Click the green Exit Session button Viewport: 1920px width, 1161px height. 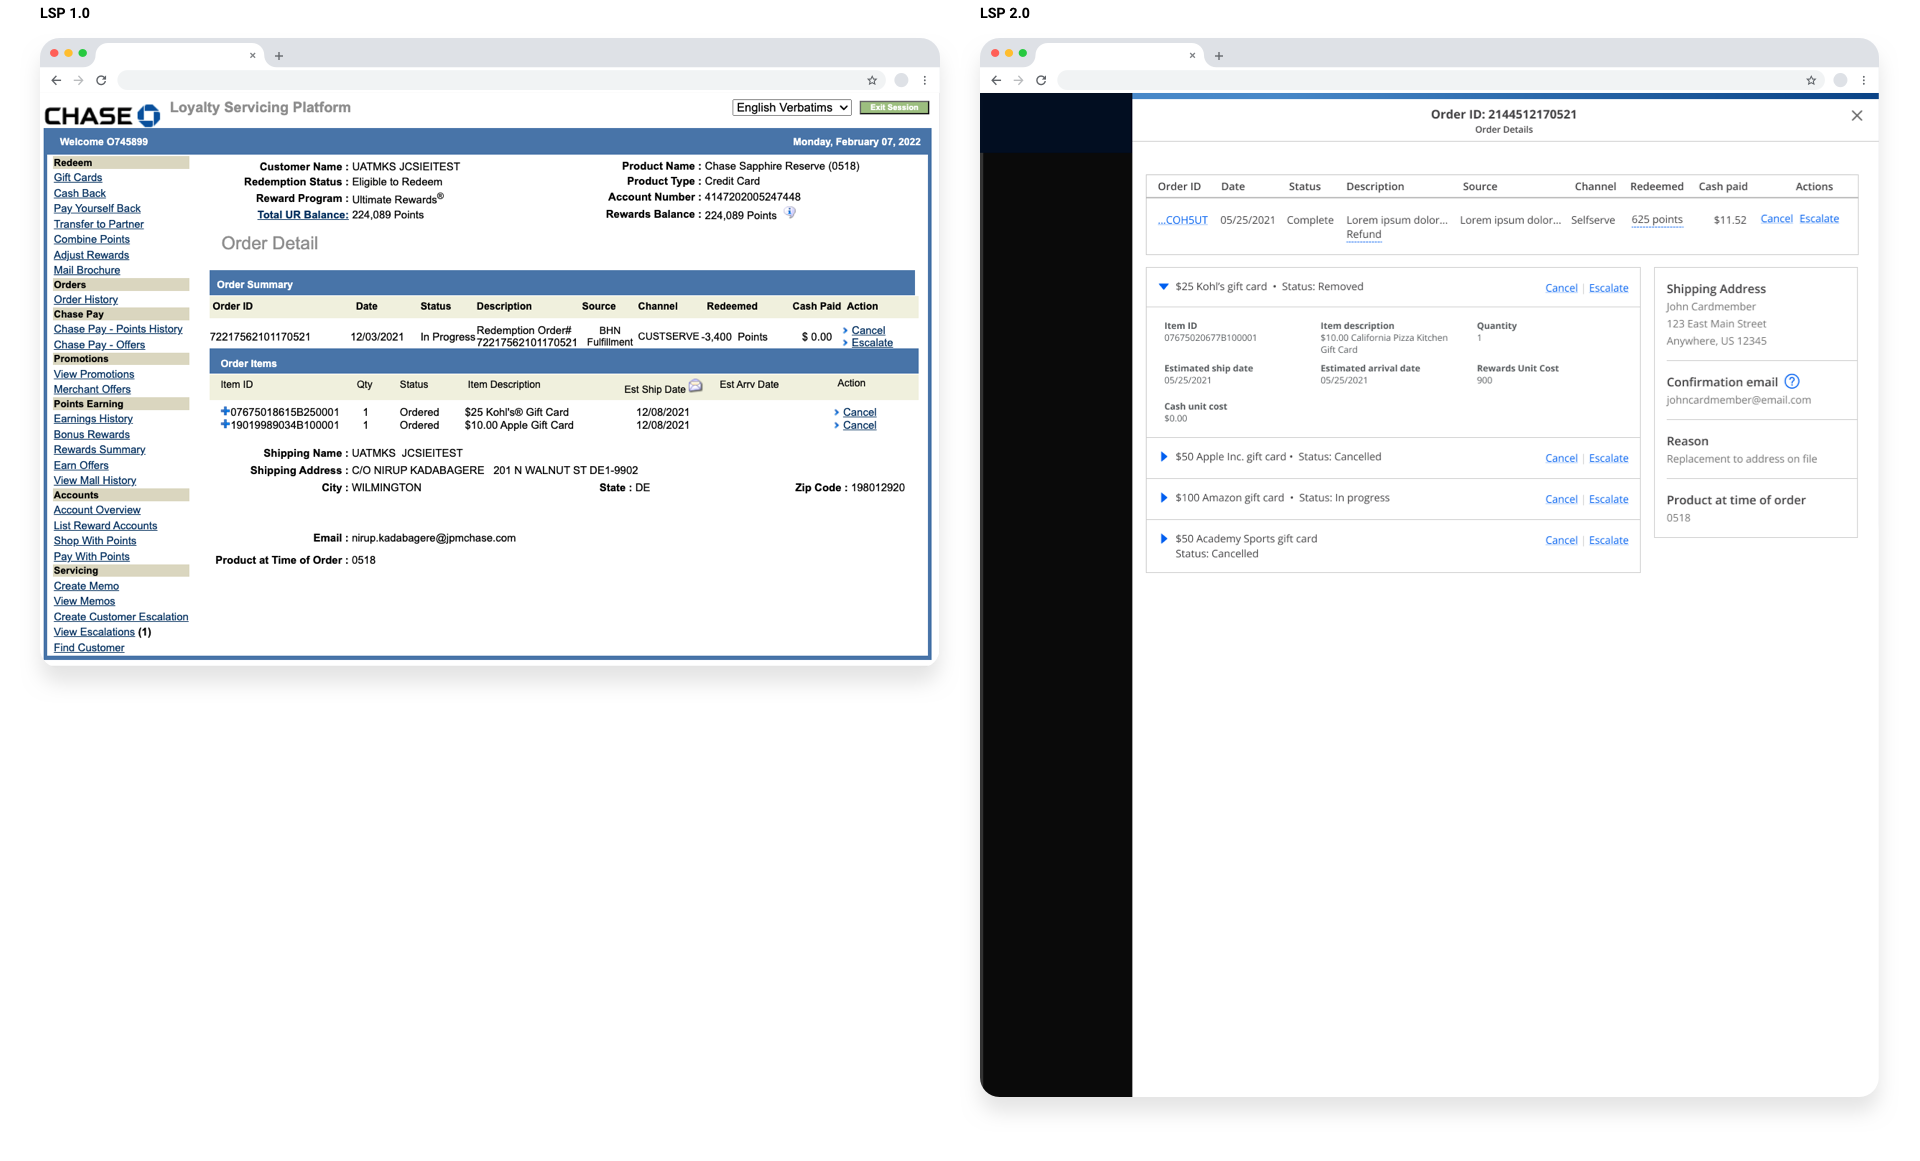pos(894,107)
